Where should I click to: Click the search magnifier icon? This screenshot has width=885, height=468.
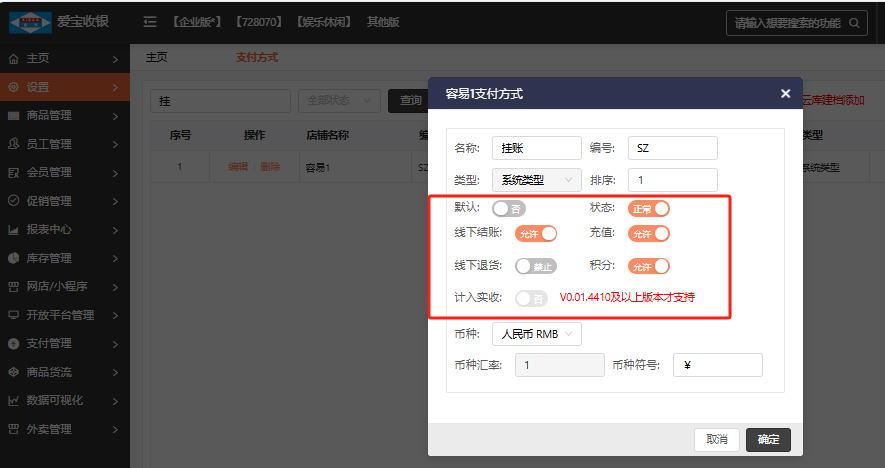(x=854, y=23)
